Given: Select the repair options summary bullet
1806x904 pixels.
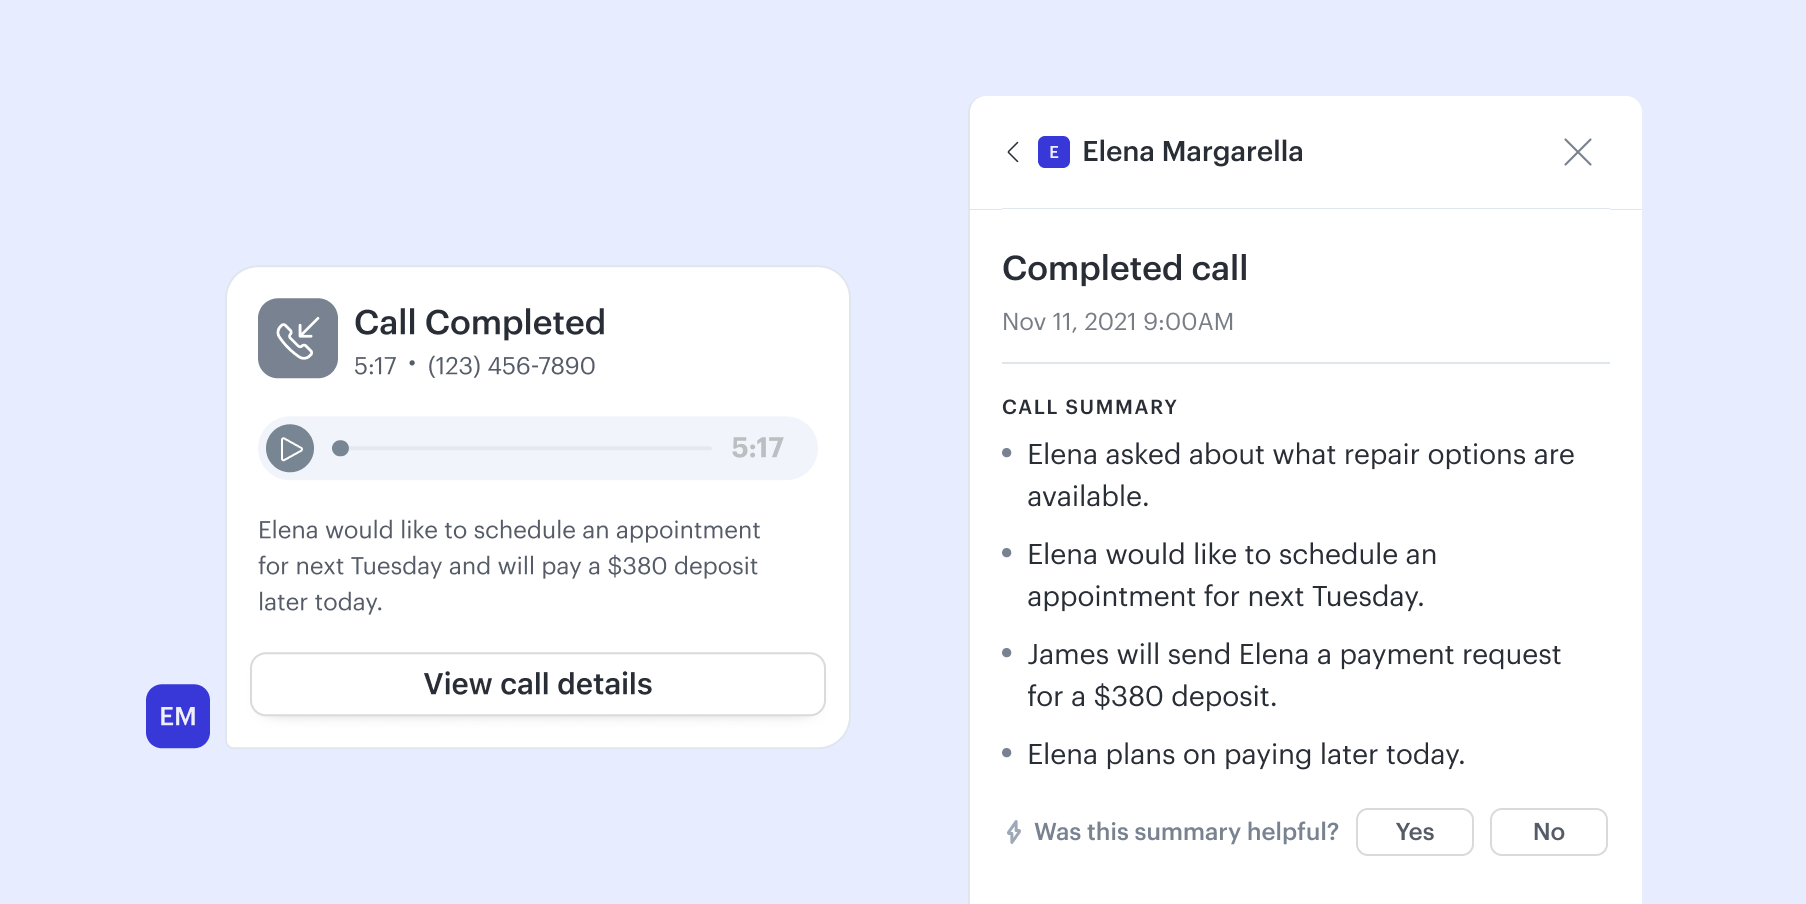Looking at the screenshot, I should click(x=1299, y=475).
